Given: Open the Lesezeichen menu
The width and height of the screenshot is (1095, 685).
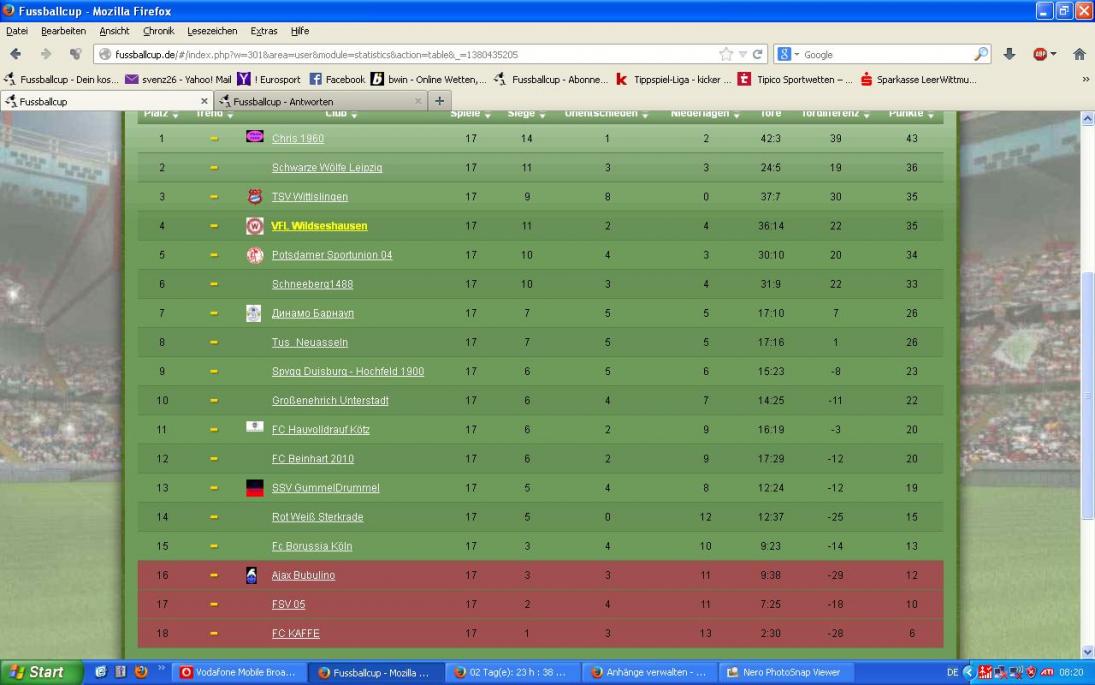Looking at the screenshot, I should coord(208,31).
